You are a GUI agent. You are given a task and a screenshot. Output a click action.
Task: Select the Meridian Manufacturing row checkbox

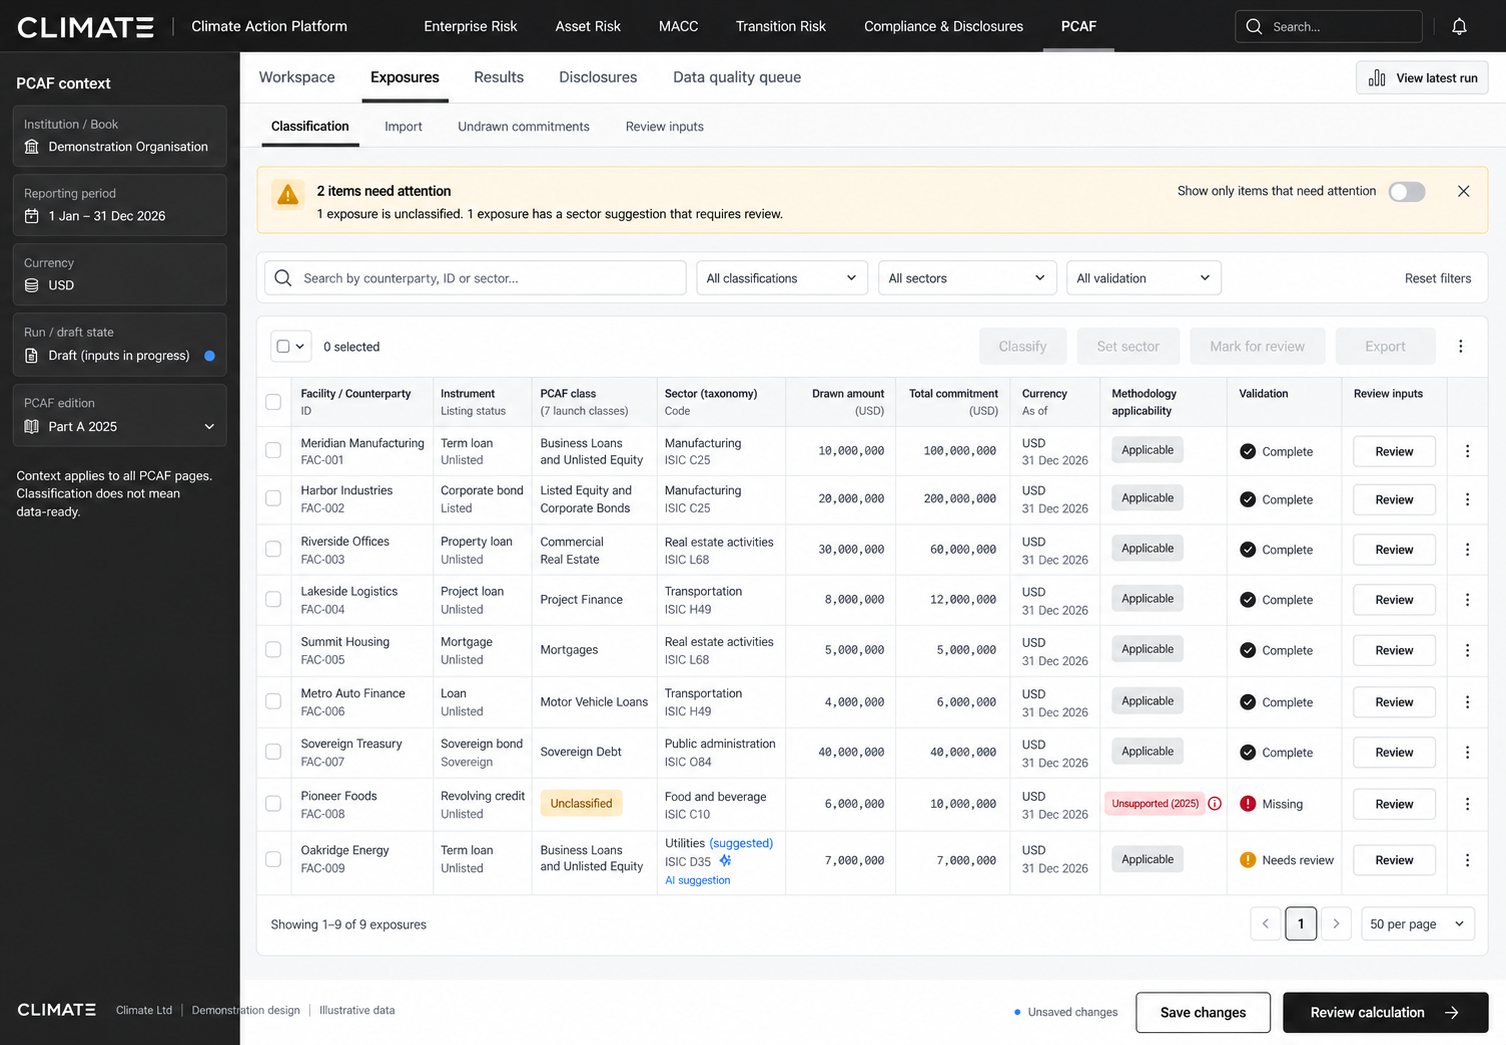[273, 450]
